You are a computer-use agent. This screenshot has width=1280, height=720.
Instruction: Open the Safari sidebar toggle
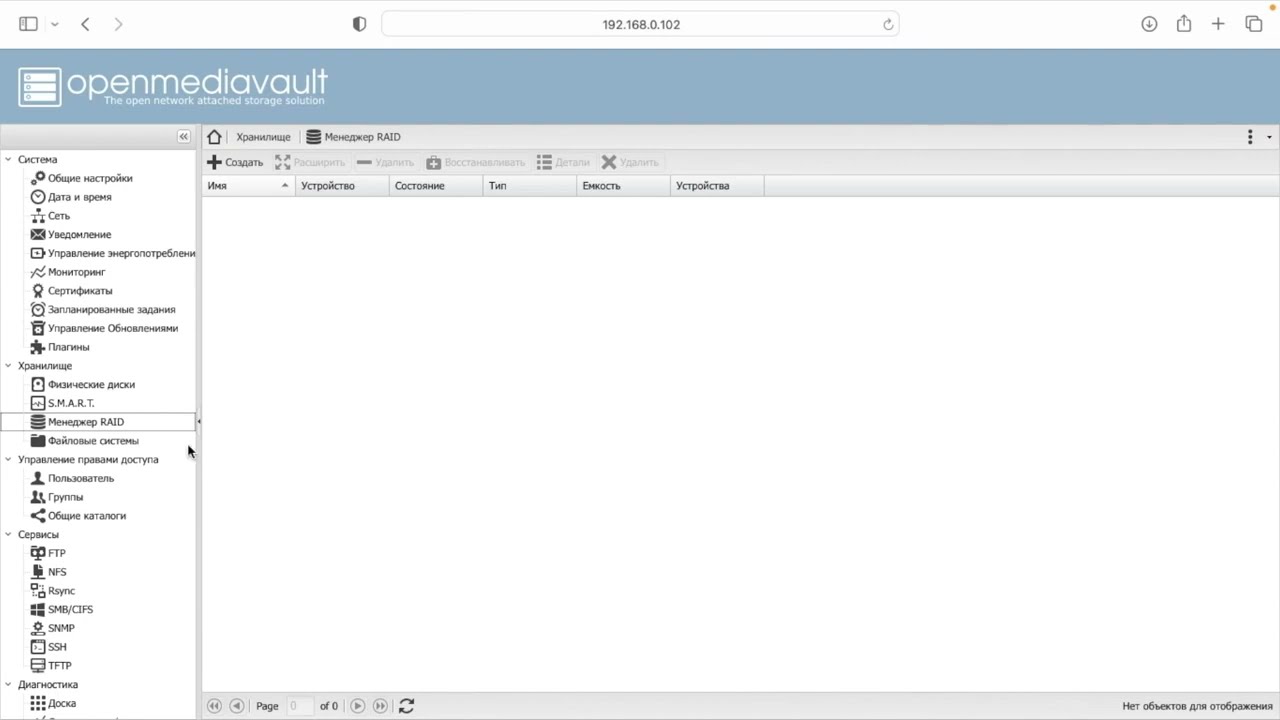(28, 24)
